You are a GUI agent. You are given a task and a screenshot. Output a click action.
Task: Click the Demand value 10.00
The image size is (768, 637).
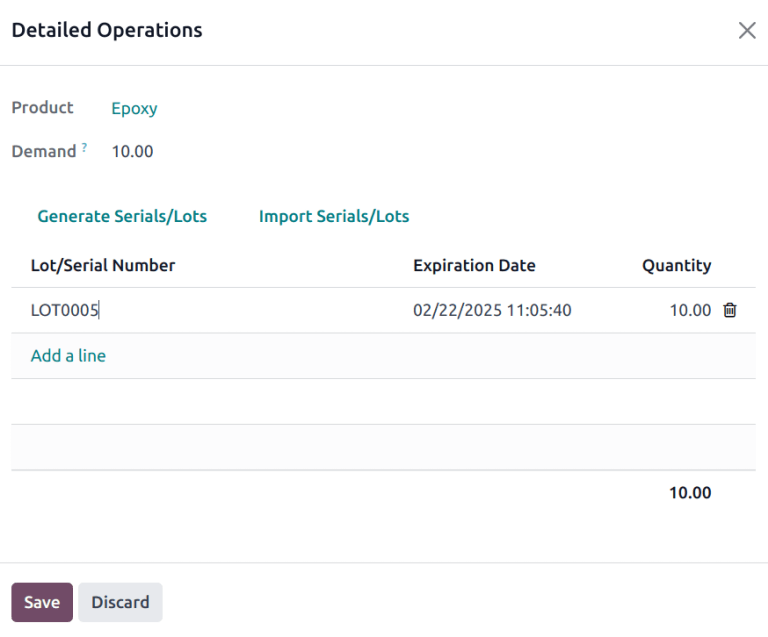coord(132,152)
